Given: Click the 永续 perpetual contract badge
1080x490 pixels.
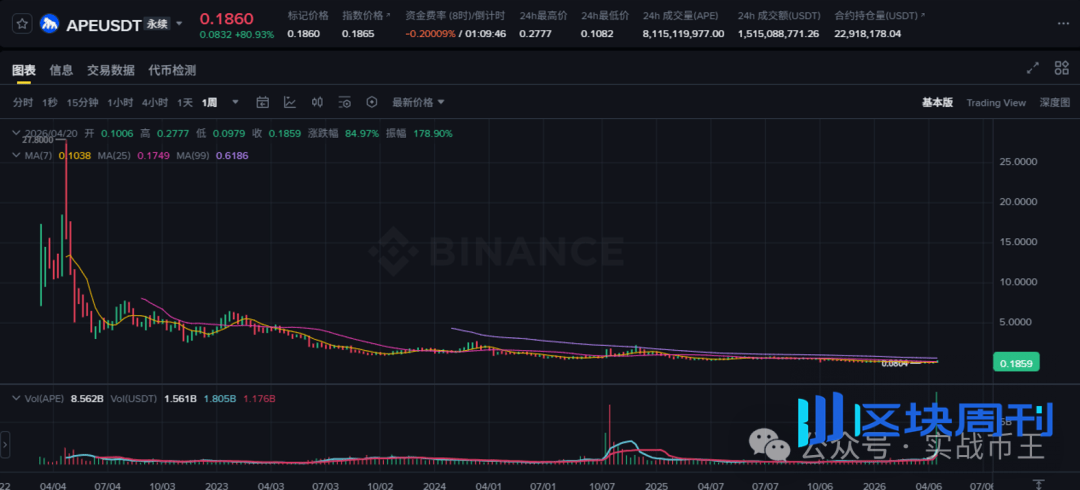Looking at the screenshot, I should (157, 24).
